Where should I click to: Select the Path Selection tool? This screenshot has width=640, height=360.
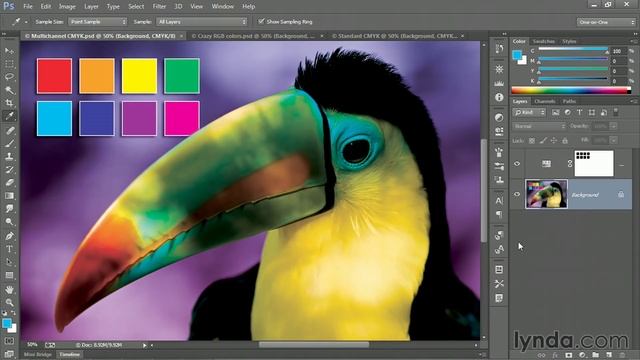9,262
